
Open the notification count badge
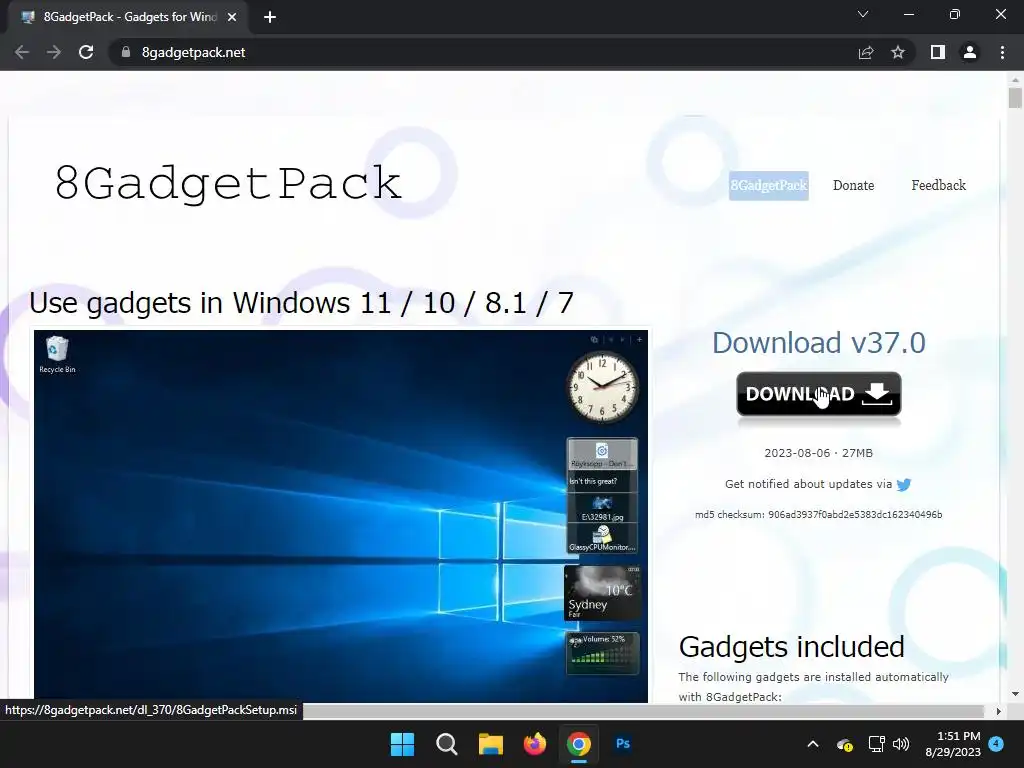(x=996, y=743)
